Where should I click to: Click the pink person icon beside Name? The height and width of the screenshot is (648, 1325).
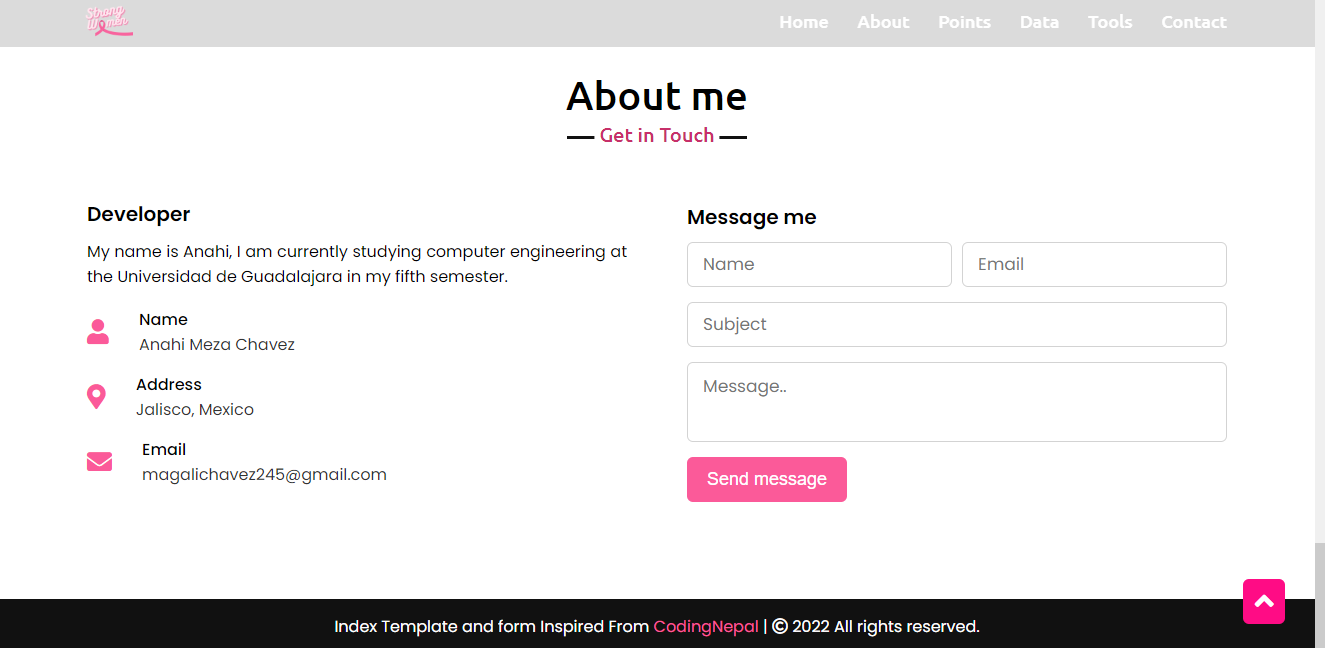click(x=98, y=331)
